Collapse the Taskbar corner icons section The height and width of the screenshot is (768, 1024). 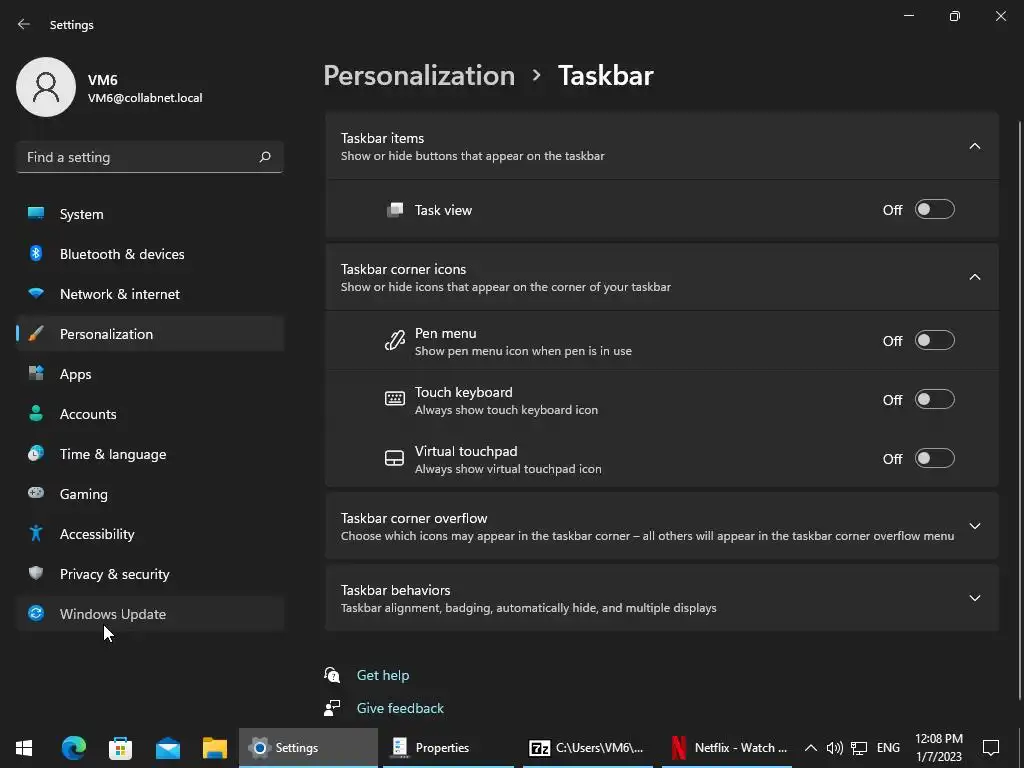tap(975, 278)
